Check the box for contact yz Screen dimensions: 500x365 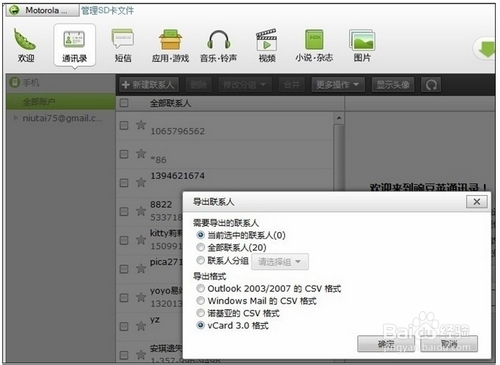click(x=124, y=326)
